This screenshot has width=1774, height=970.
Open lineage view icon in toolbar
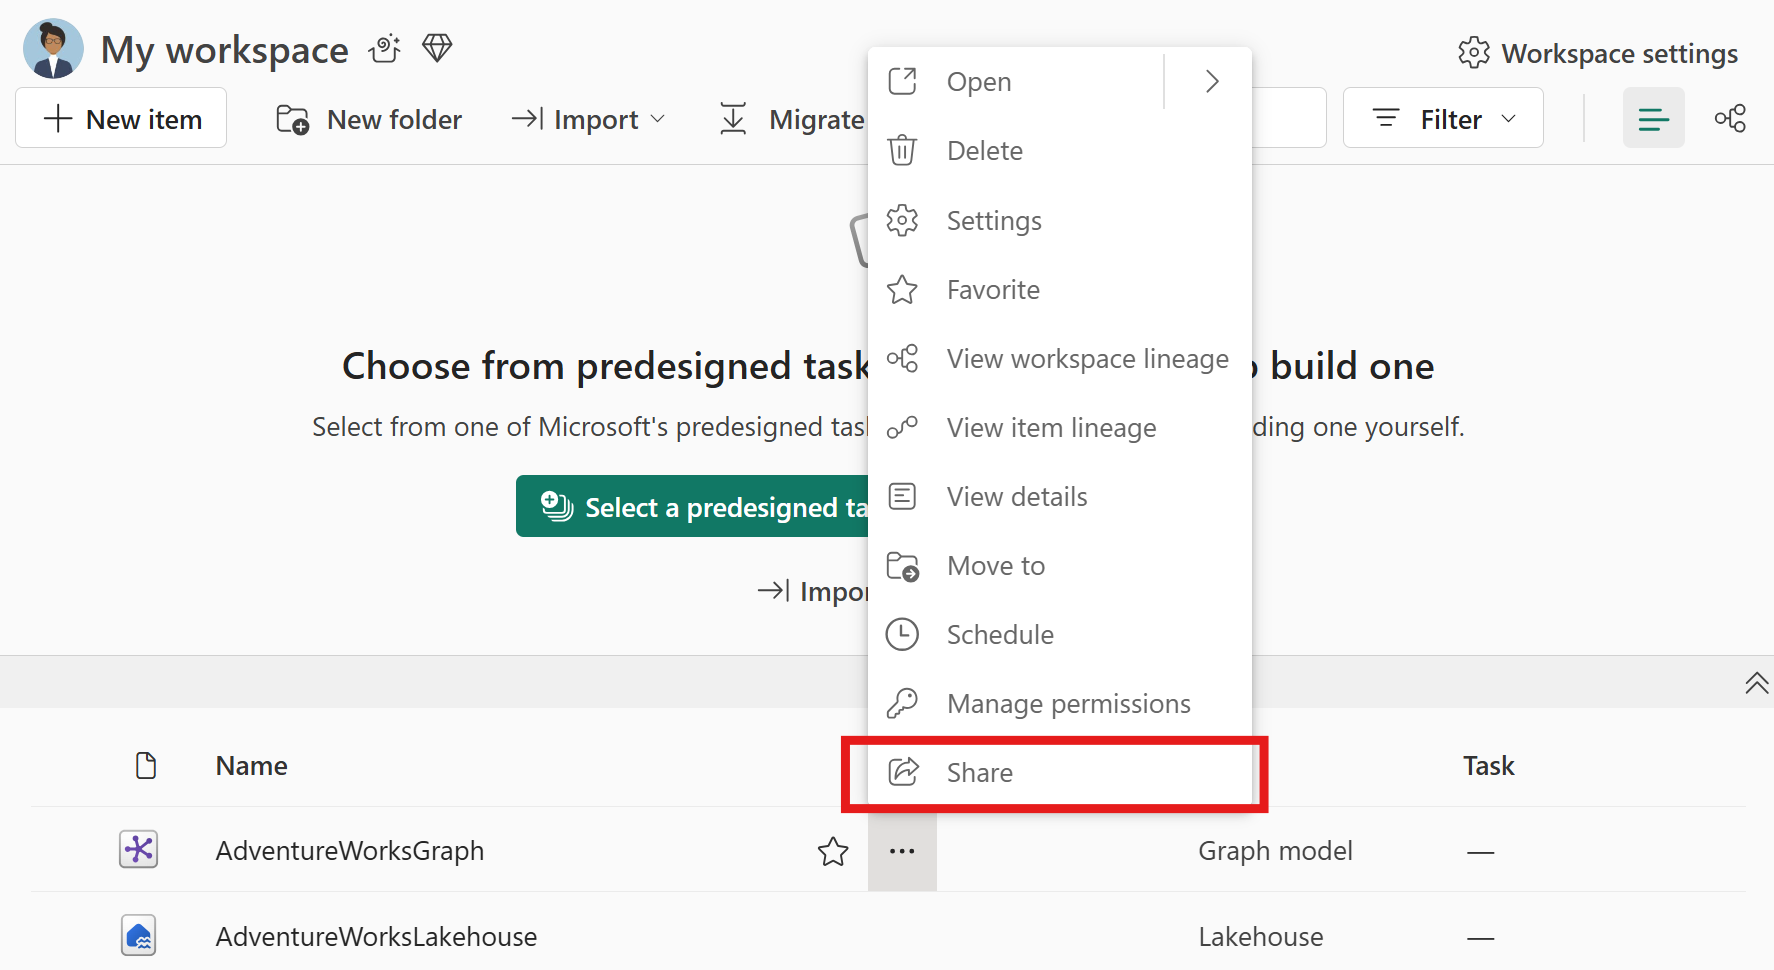coord(1730,118)
